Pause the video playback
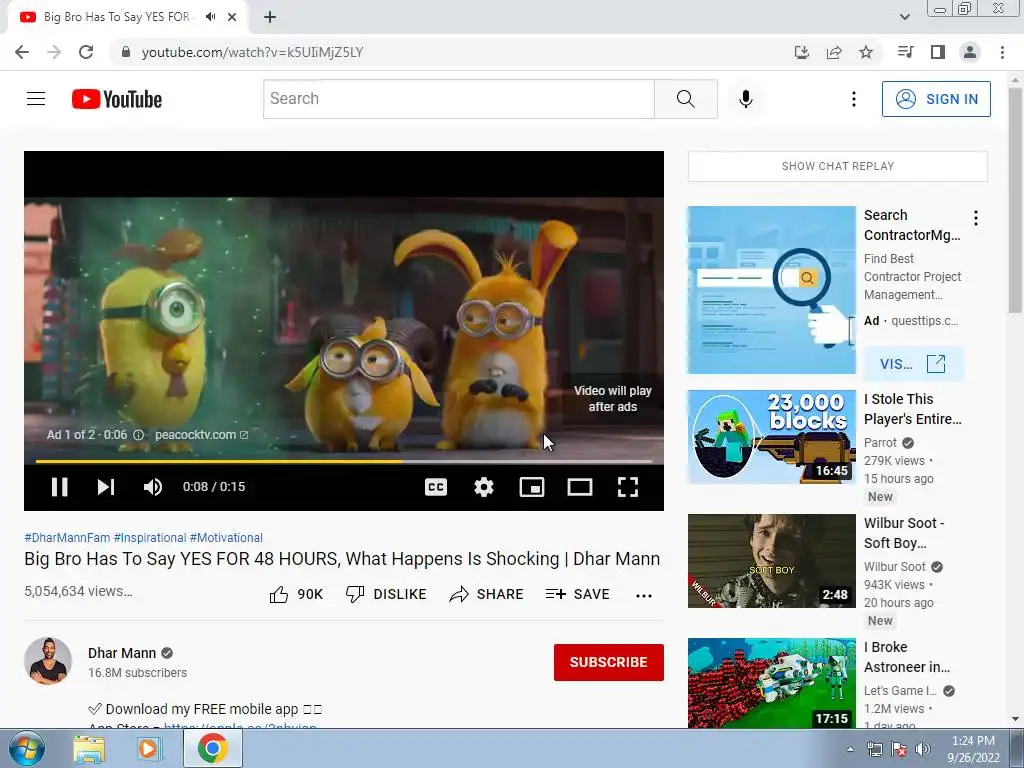The height and width of the screenshot is (768, 1024). point(59,487)
